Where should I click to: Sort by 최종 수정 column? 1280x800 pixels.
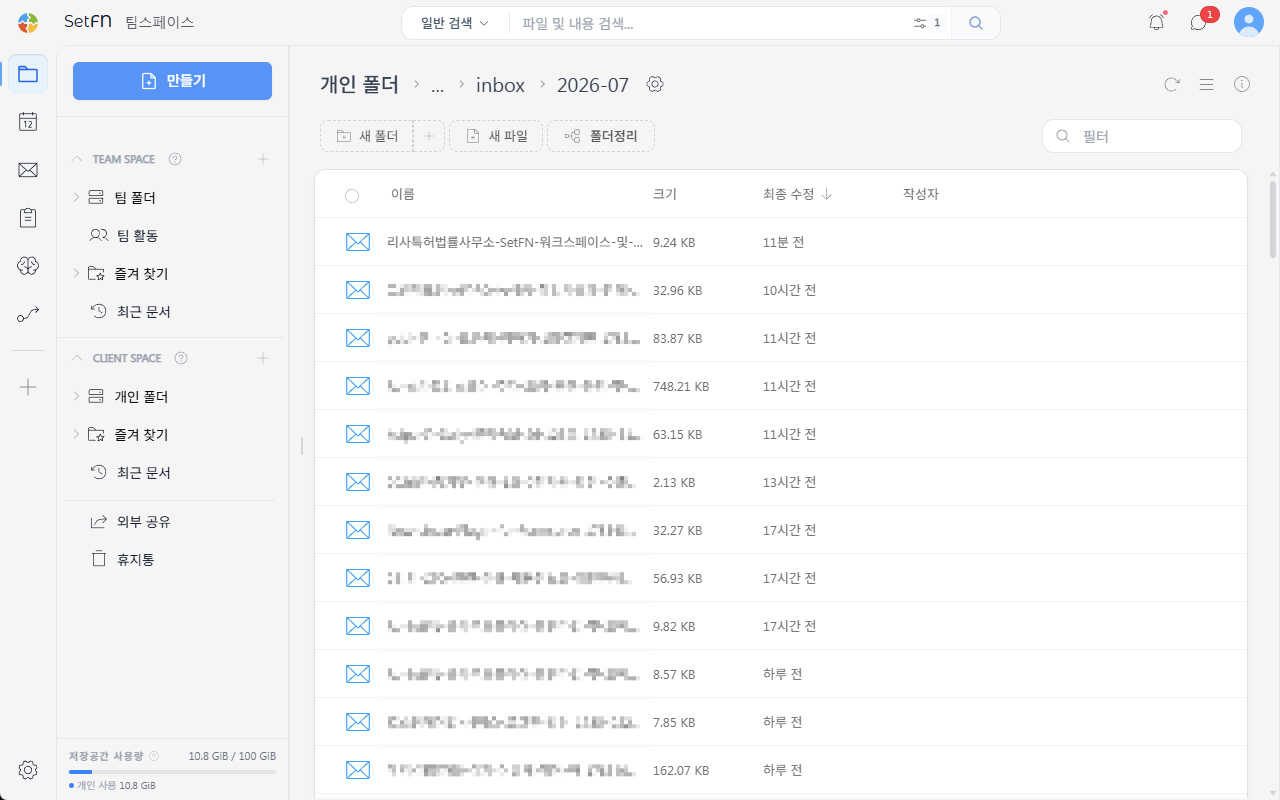point(798,194)
